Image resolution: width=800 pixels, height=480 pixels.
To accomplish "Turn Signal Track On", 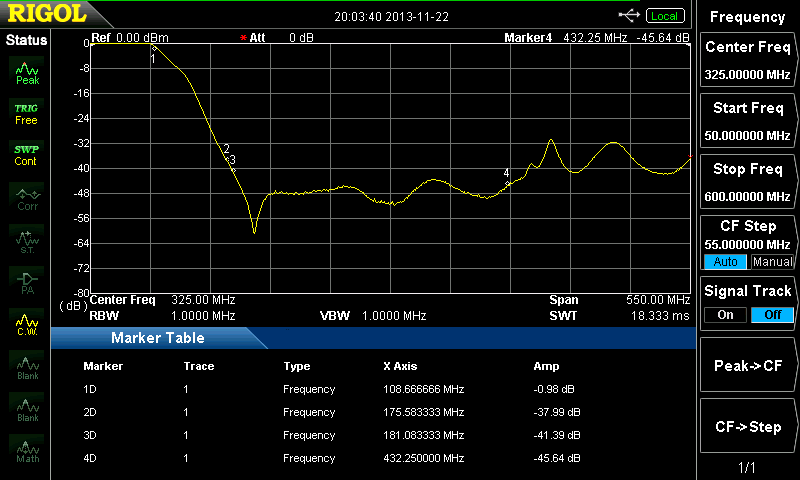I will 726,315.
